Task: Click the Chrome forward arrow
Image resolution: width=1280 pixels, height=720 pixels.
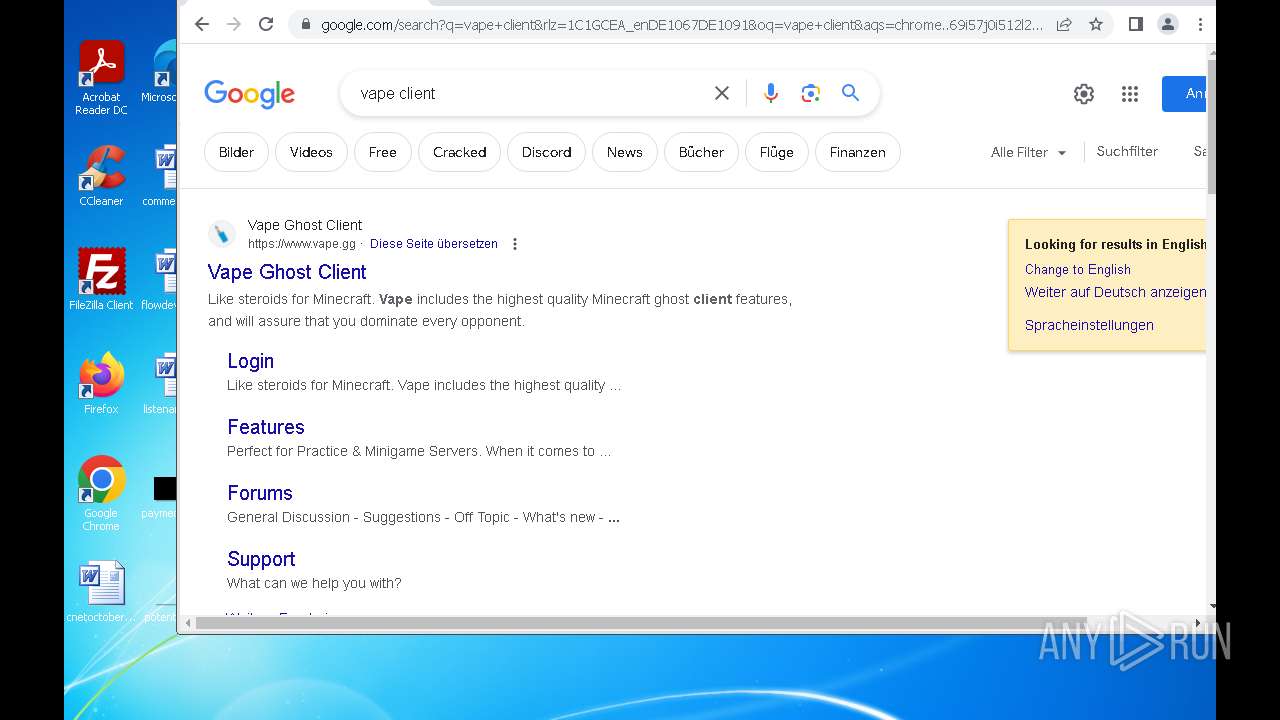Action: pos(234,24)
